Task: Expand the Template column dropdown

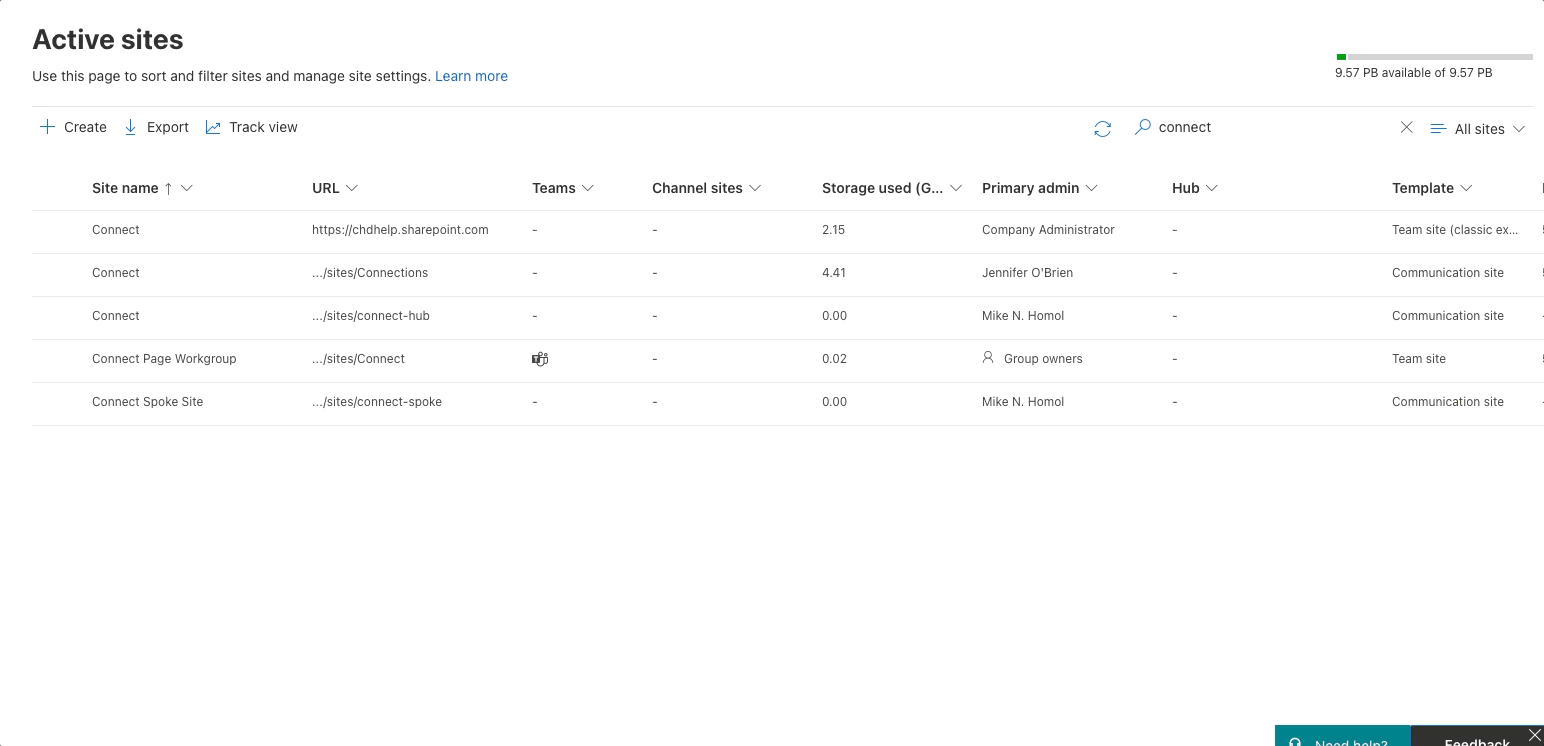Action: coord(1466,188)
